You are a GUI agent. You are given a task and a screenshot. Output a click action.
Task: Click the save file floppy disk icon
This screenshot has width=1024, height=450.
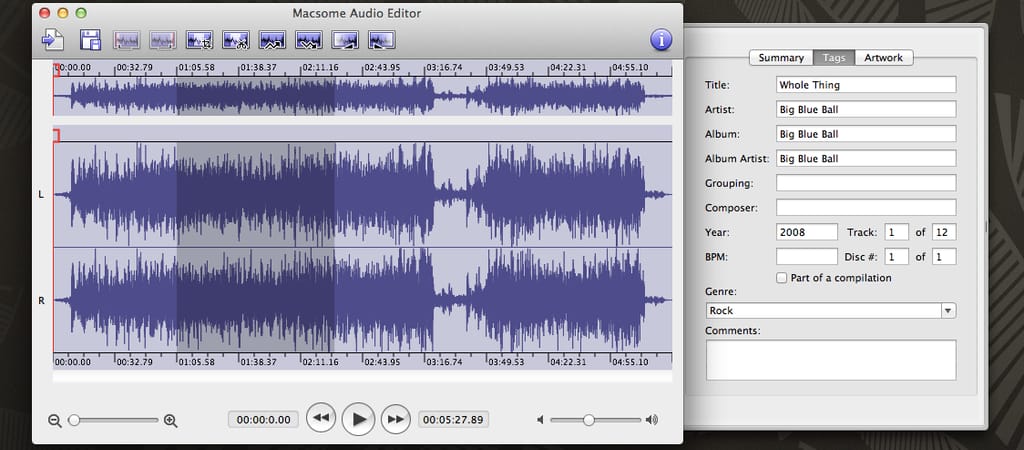click(x=90, y=40)
